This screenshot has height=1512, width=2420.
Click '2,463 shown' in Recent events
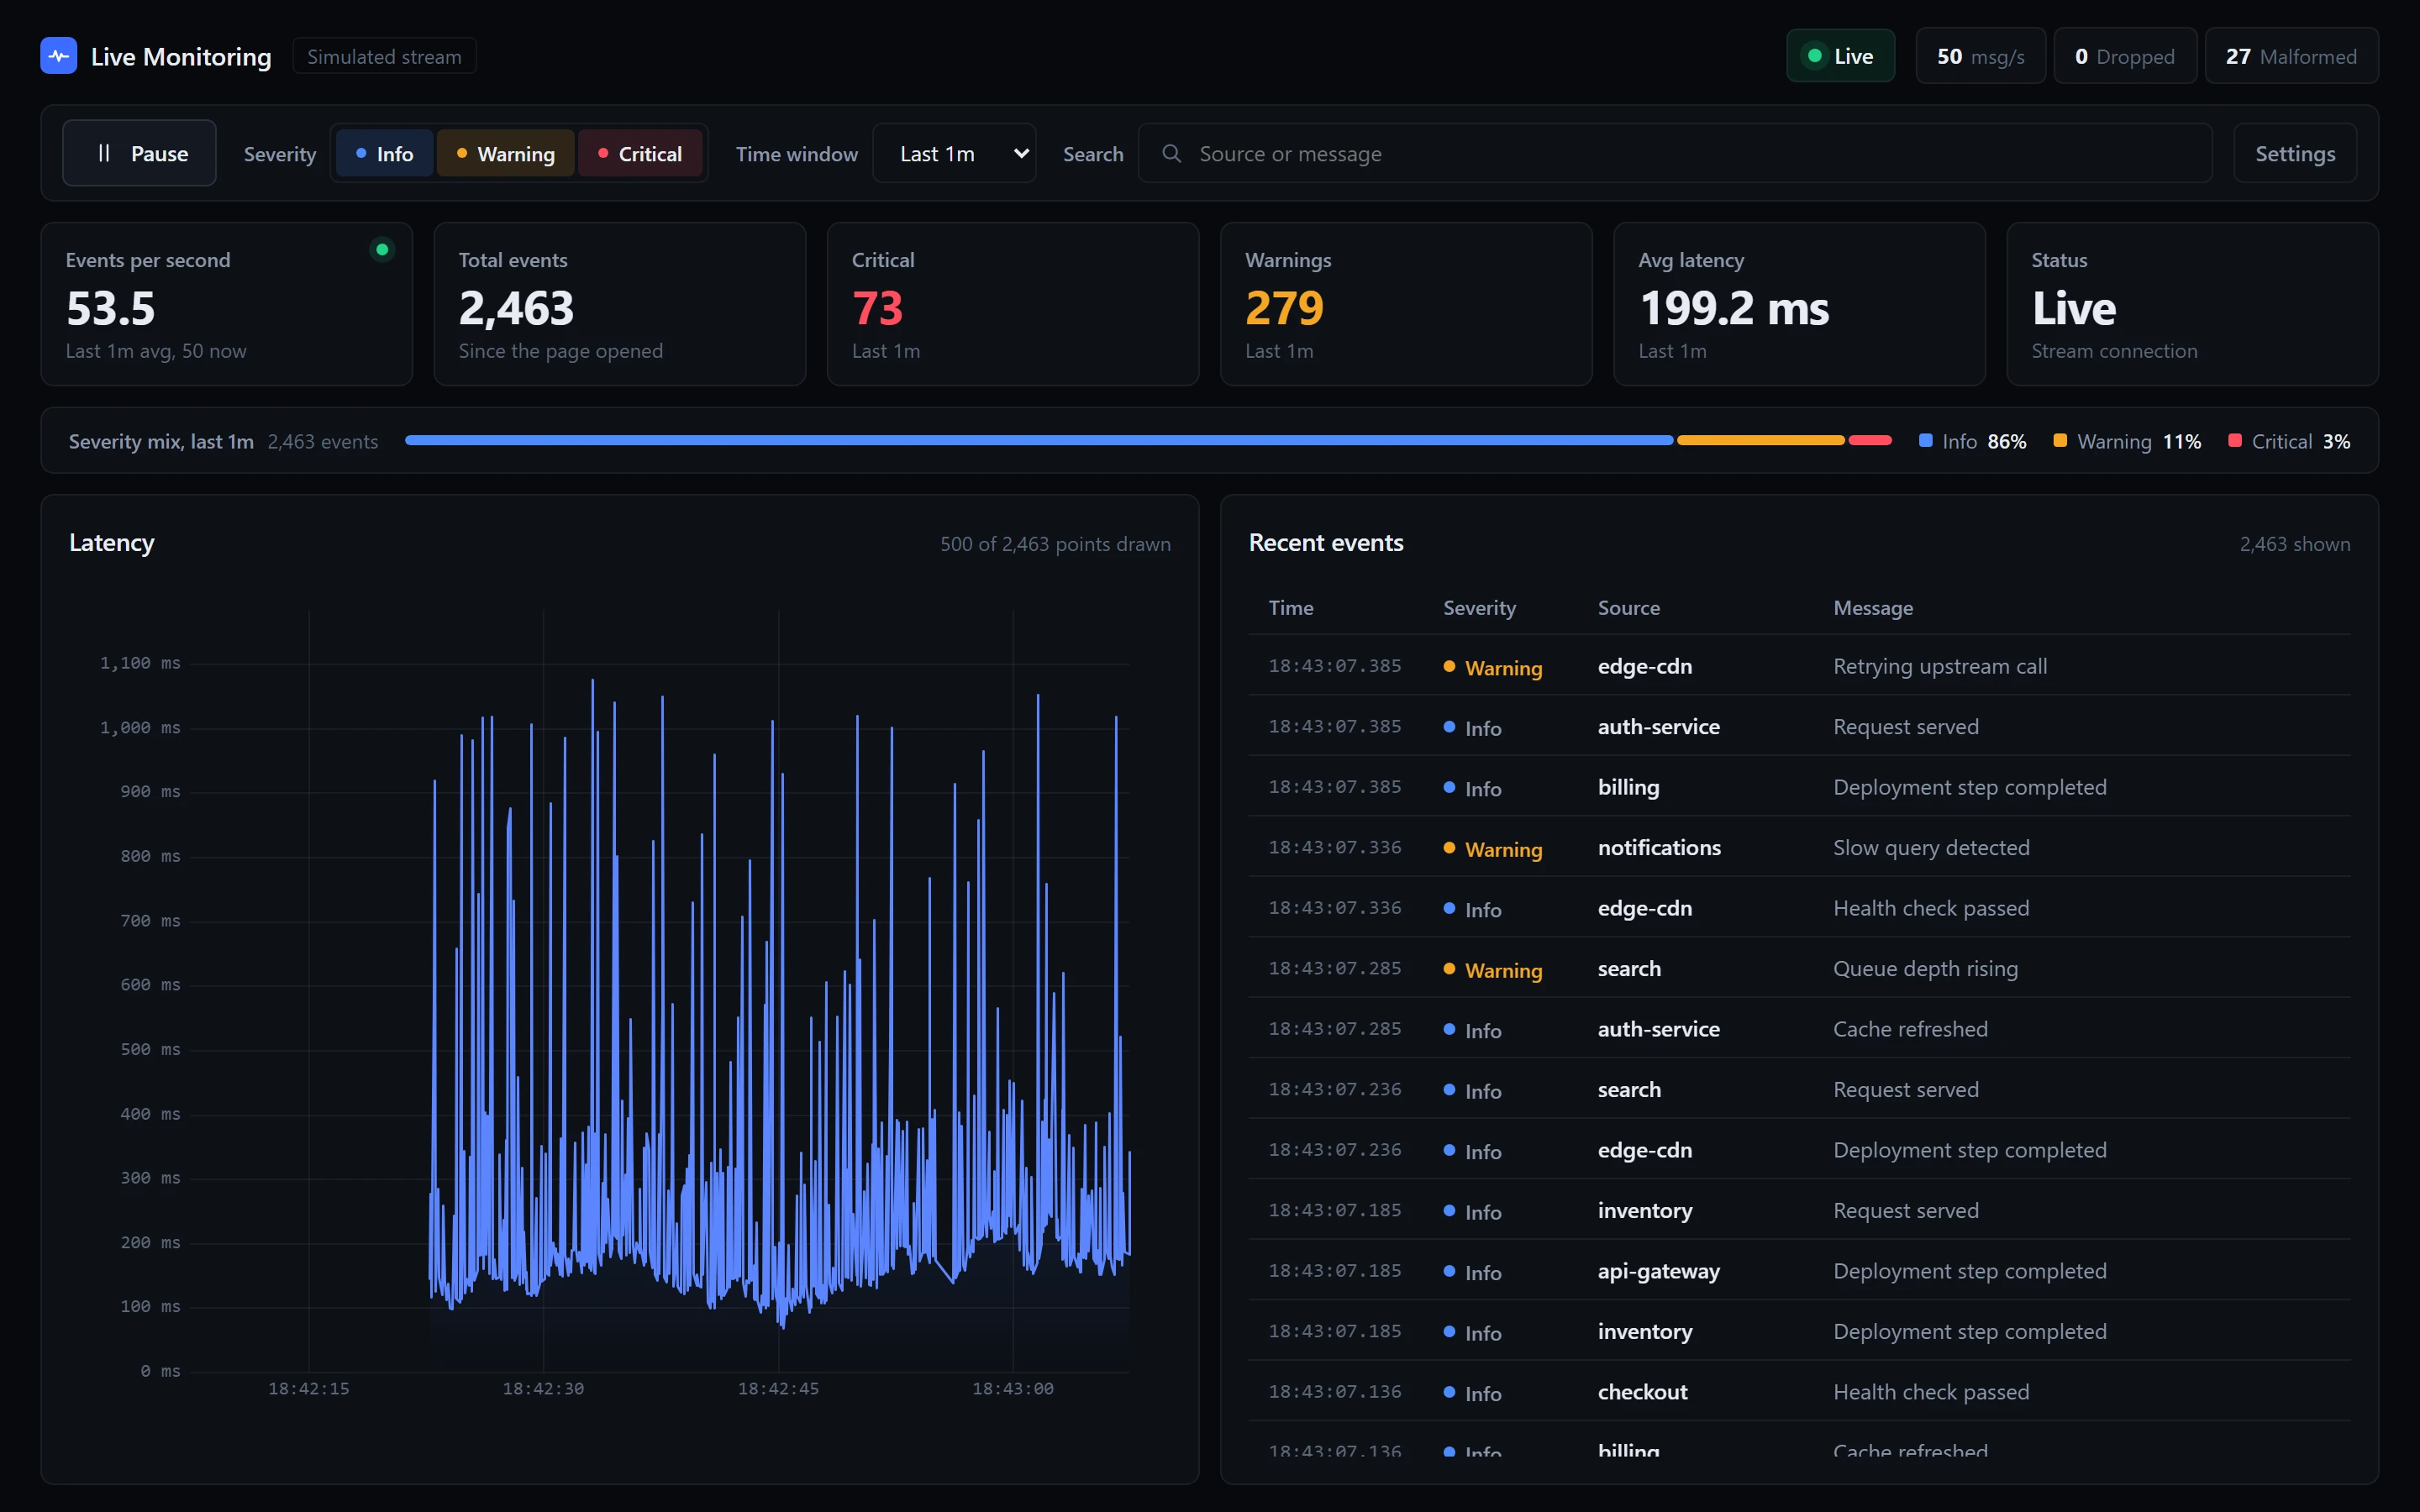click(x=2294, y=544)
